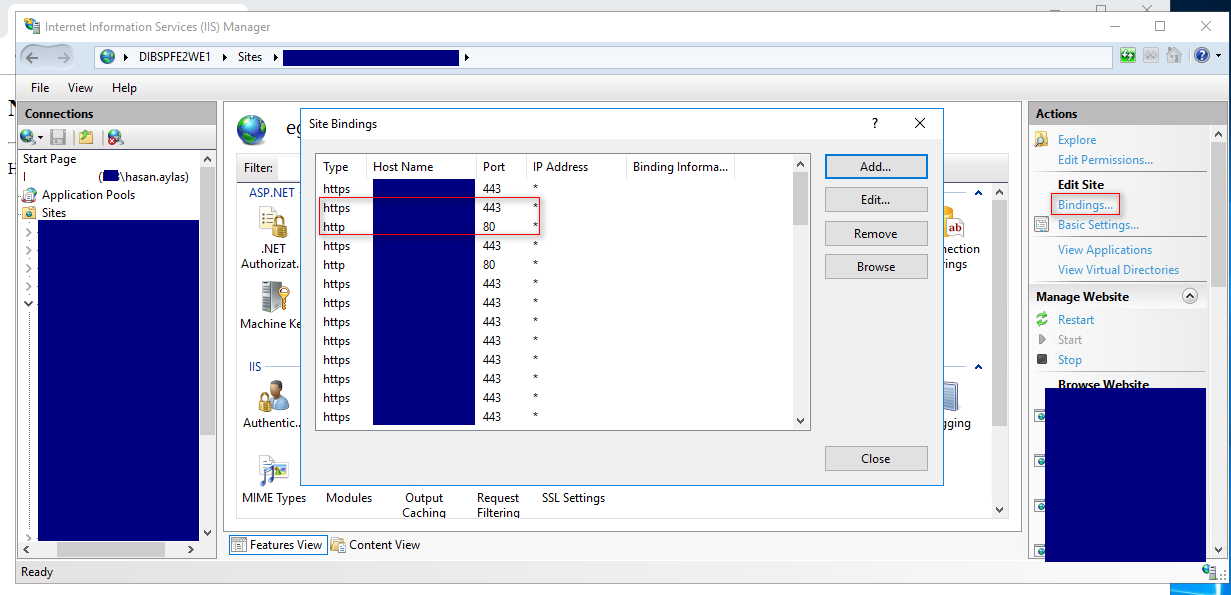This screenshot has width=1231, height=595.
Task: Click the Add... button in Site Bindings
Action: click(876, 167)
